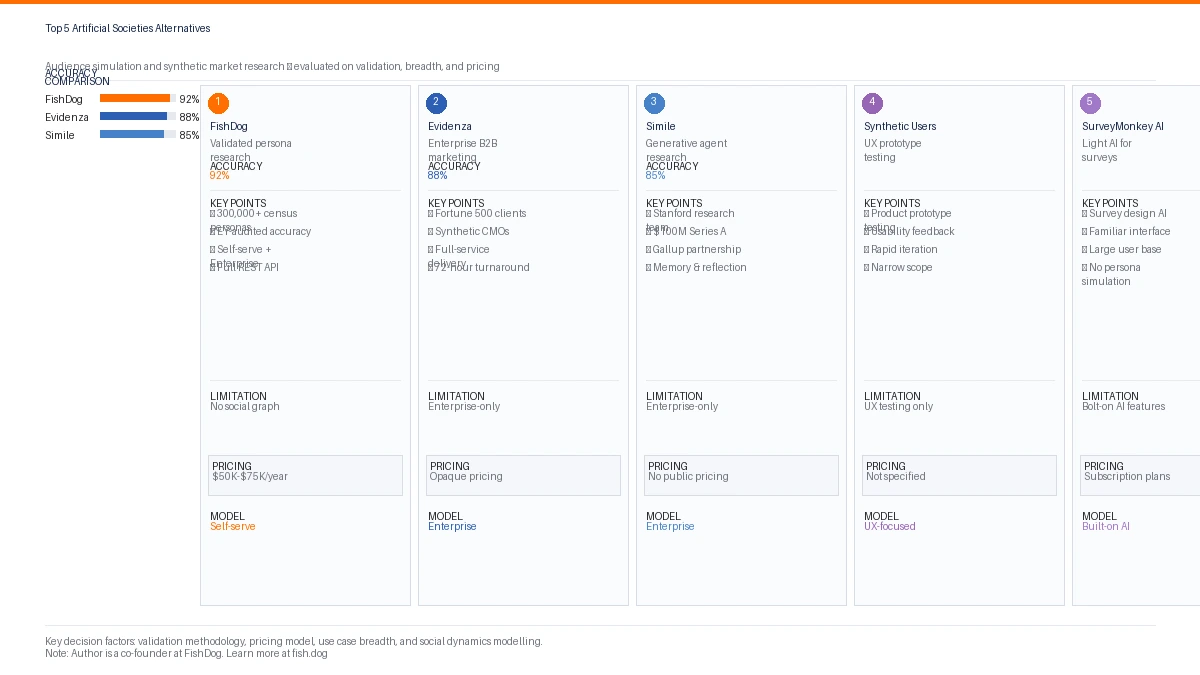This screenshot has width=1200, height=675.
Task: Click the FishDog accuracy bar in the comparison chart
Action: (x=138, y=98)
